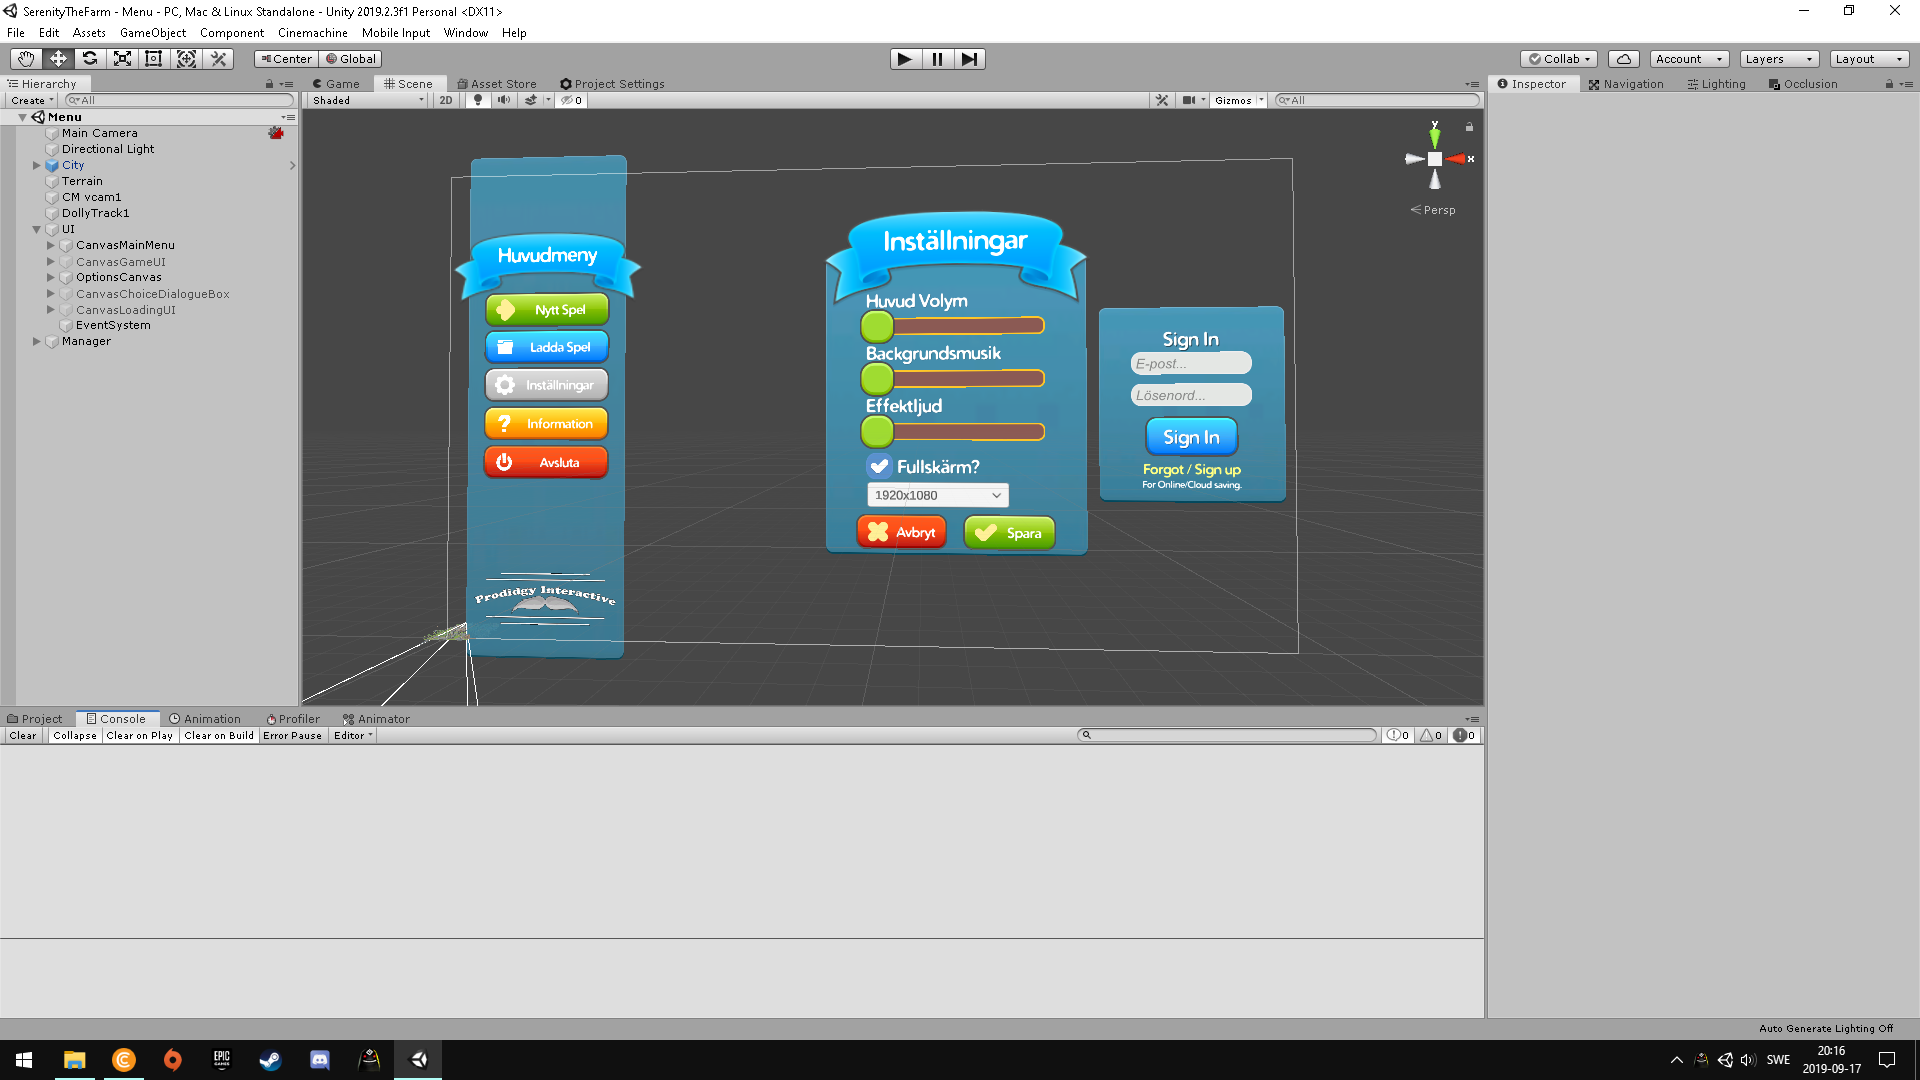Toggle Error Pause in console
This screenshot has height=1080, width=1920.
[x=293, y=736]
